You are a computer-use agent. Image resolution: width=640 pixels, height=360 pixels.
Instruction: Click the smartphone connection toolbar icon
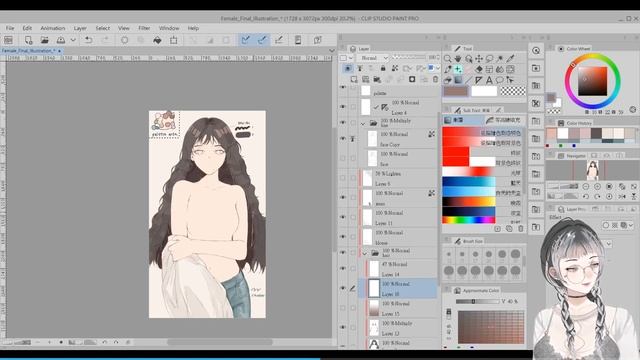[x=298, y=40]
